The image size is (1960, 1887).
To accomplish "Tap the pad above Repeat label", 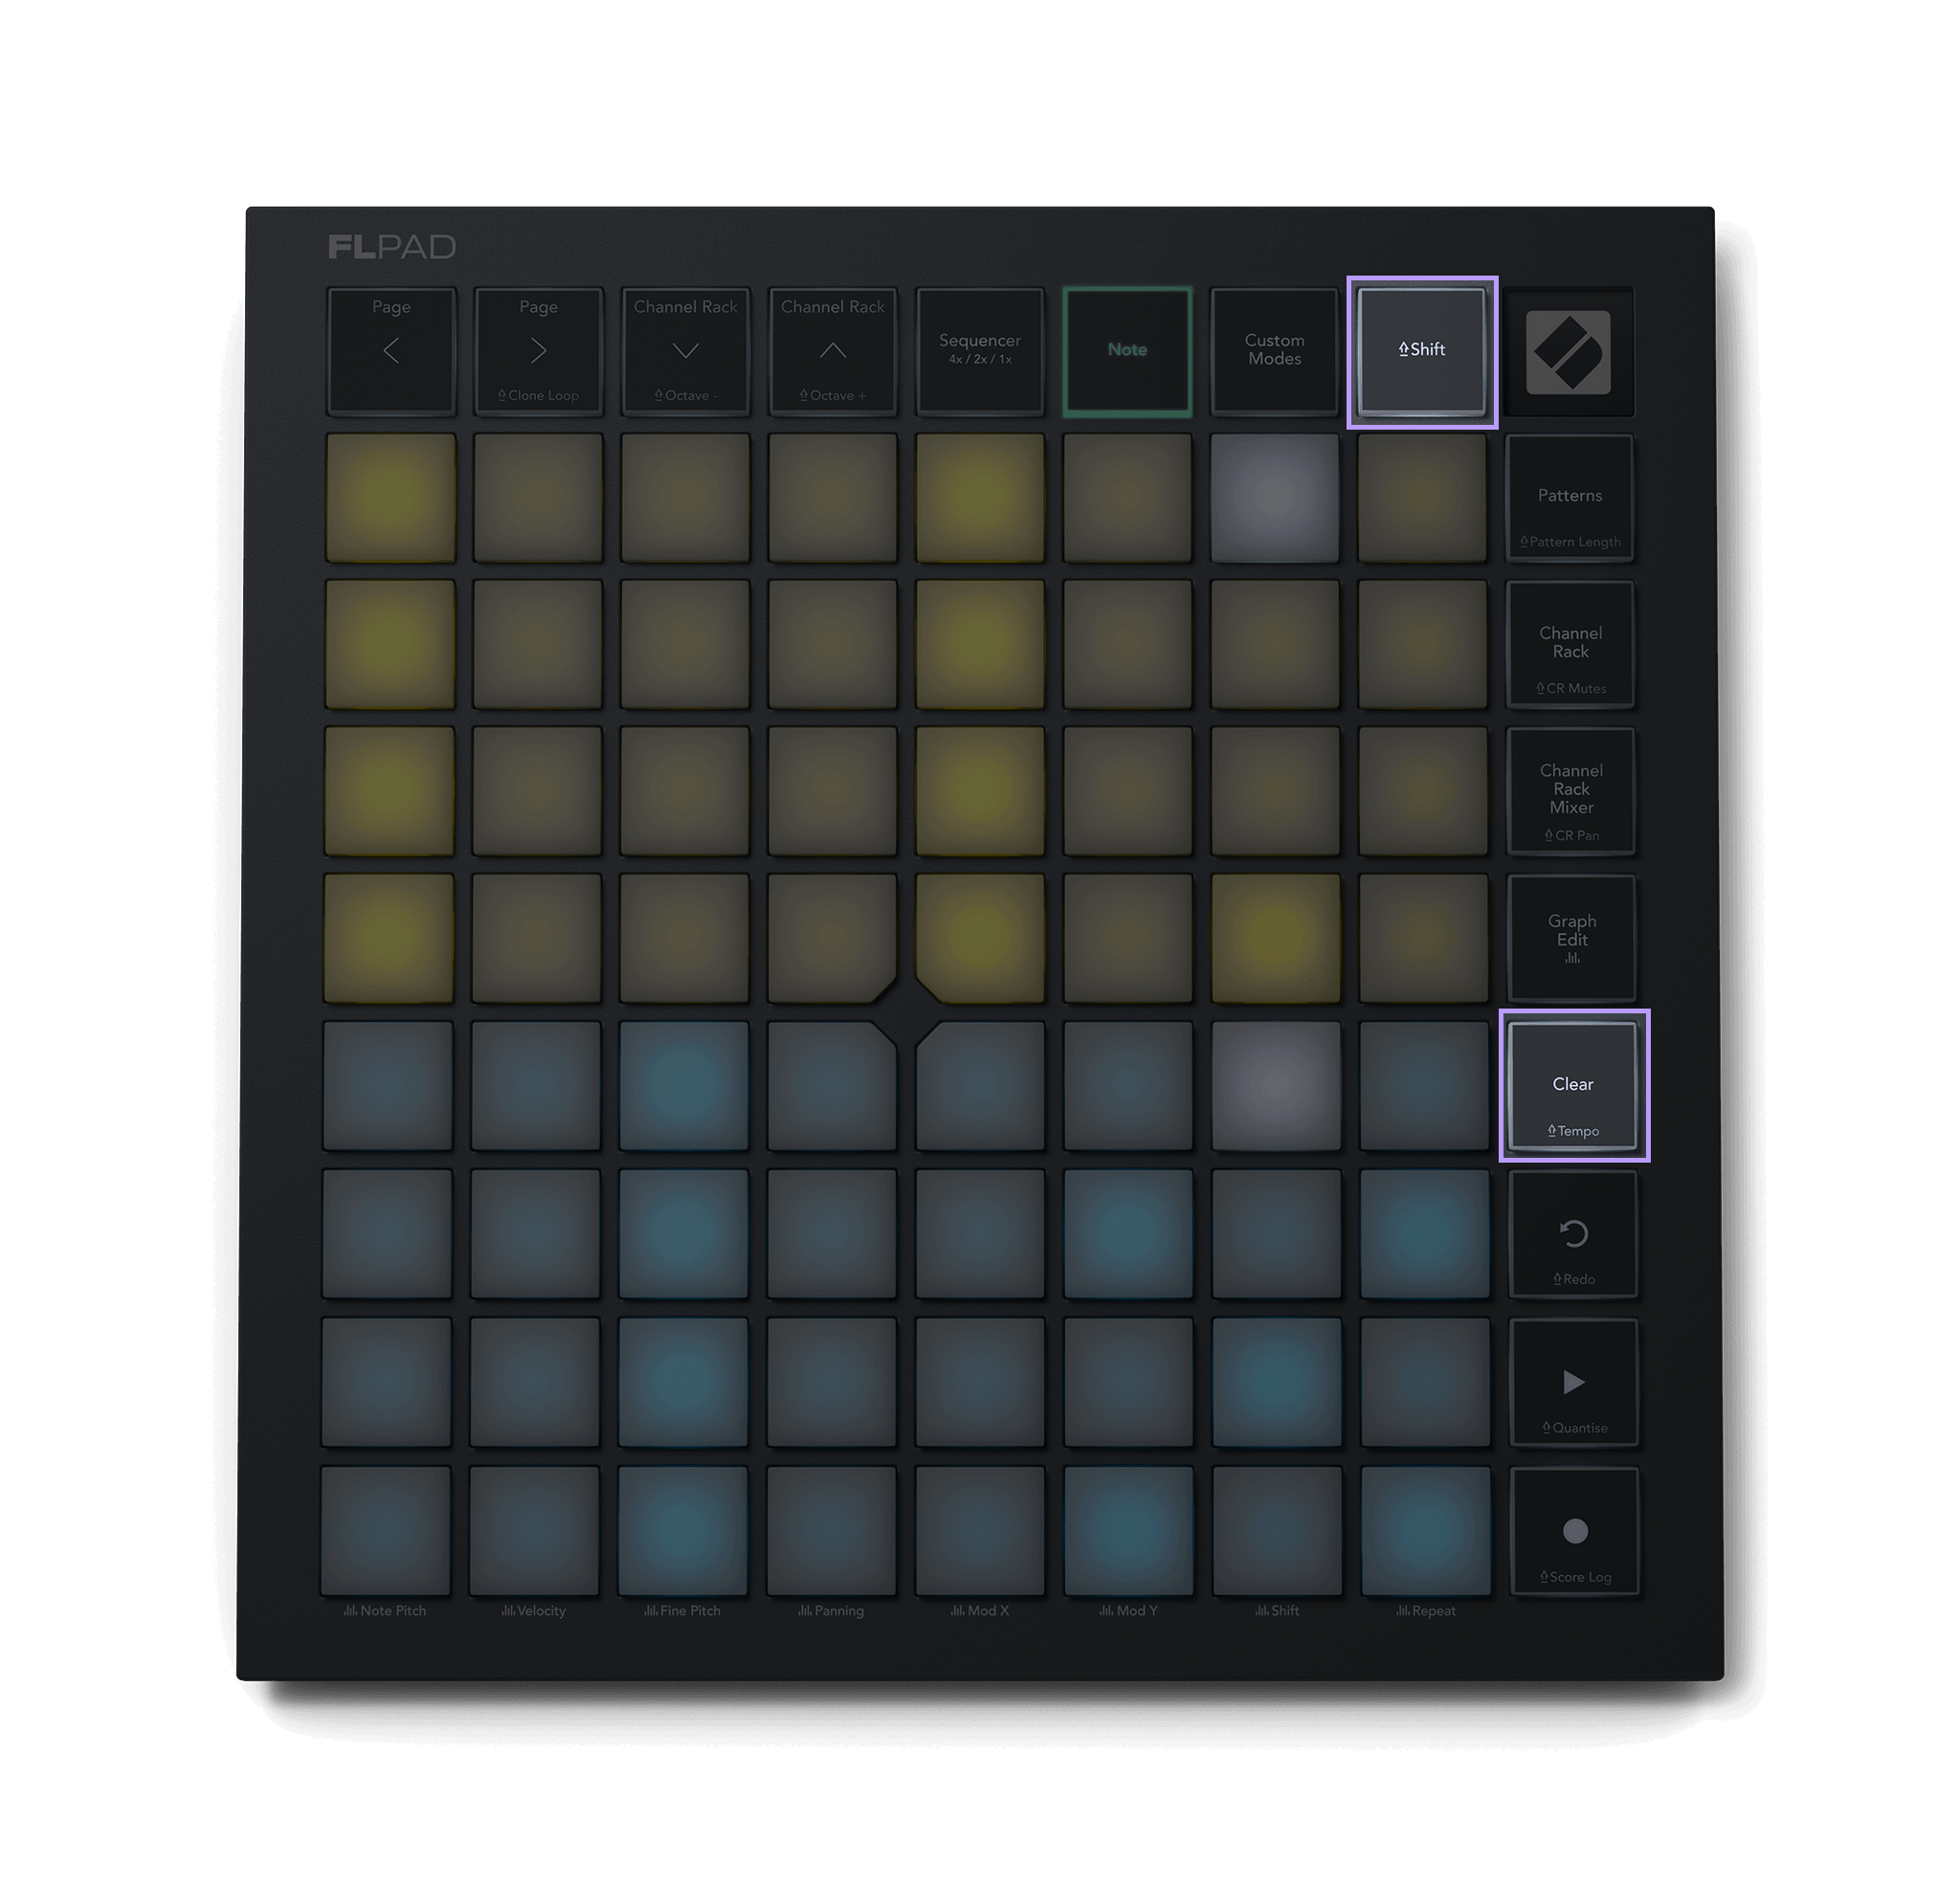I will (x=1425, y=1530).
